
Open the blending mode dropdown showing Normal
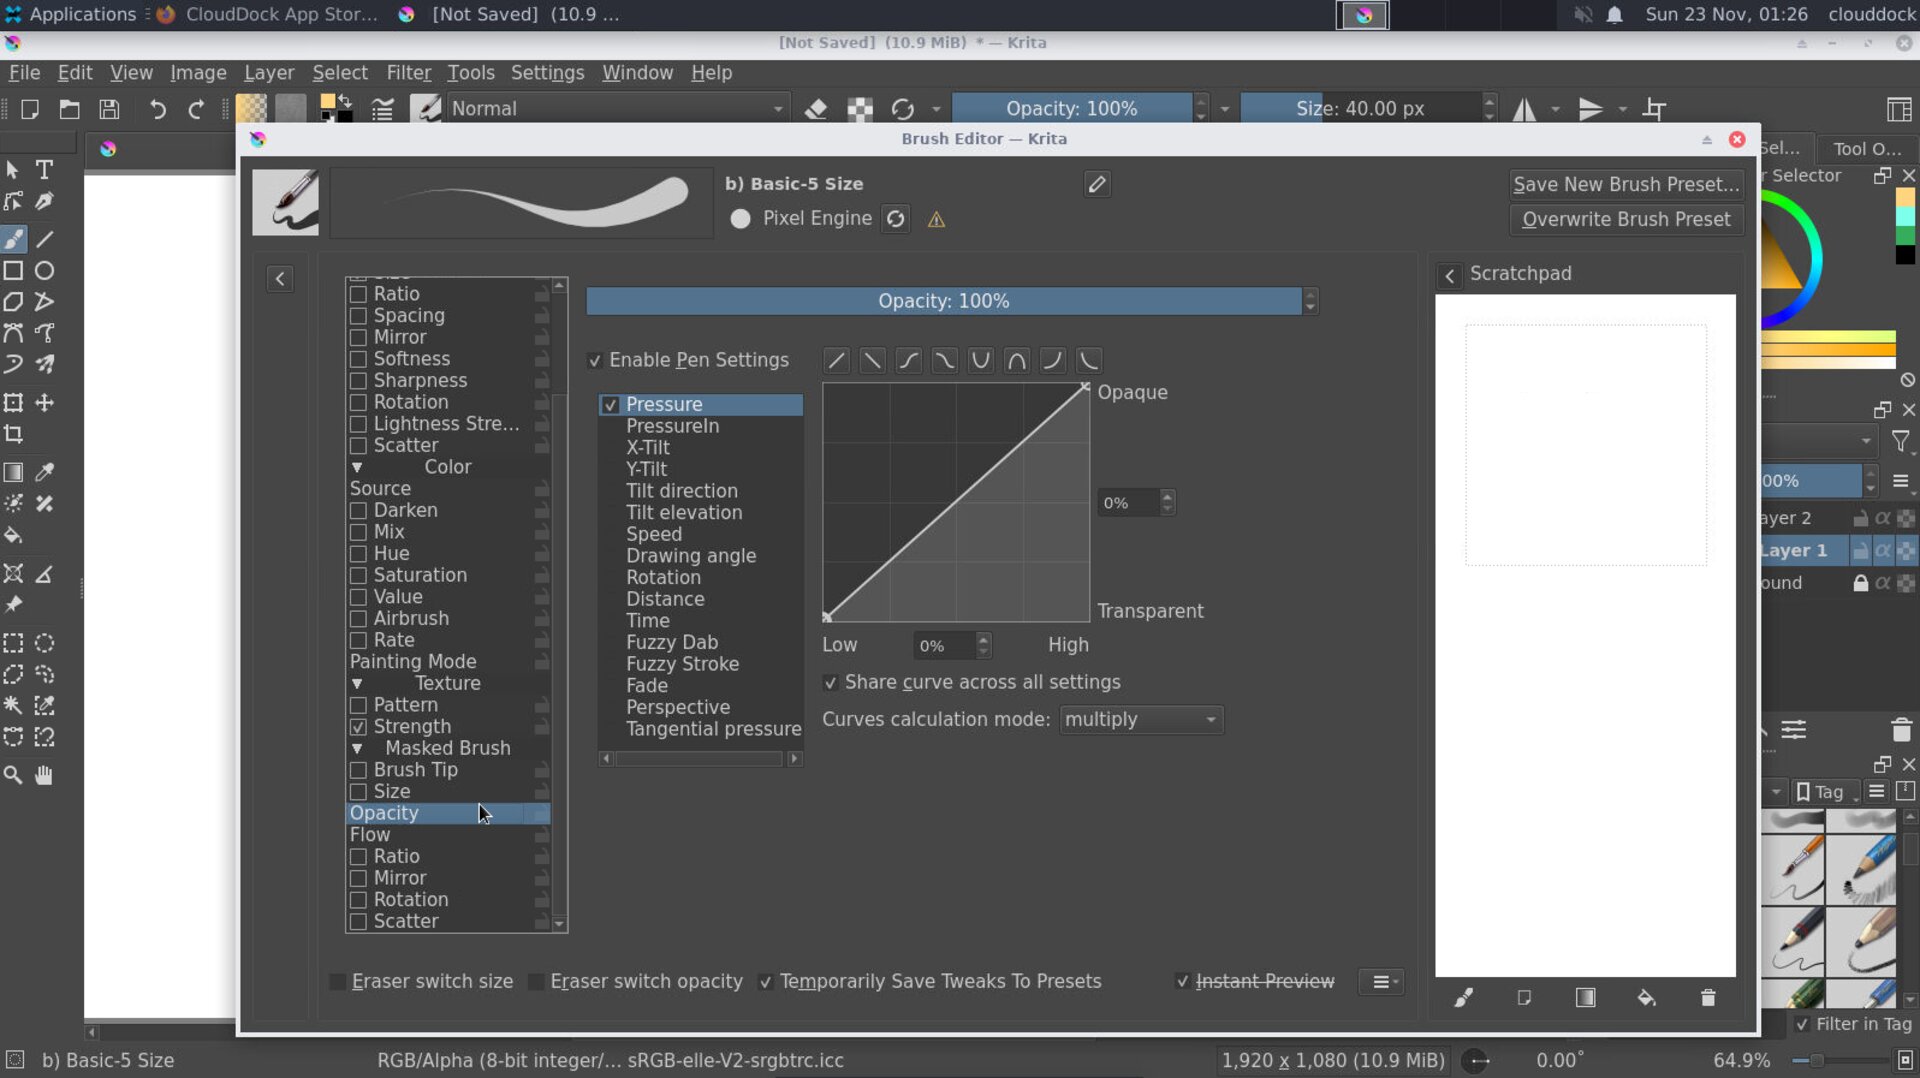tap(615, 108)
